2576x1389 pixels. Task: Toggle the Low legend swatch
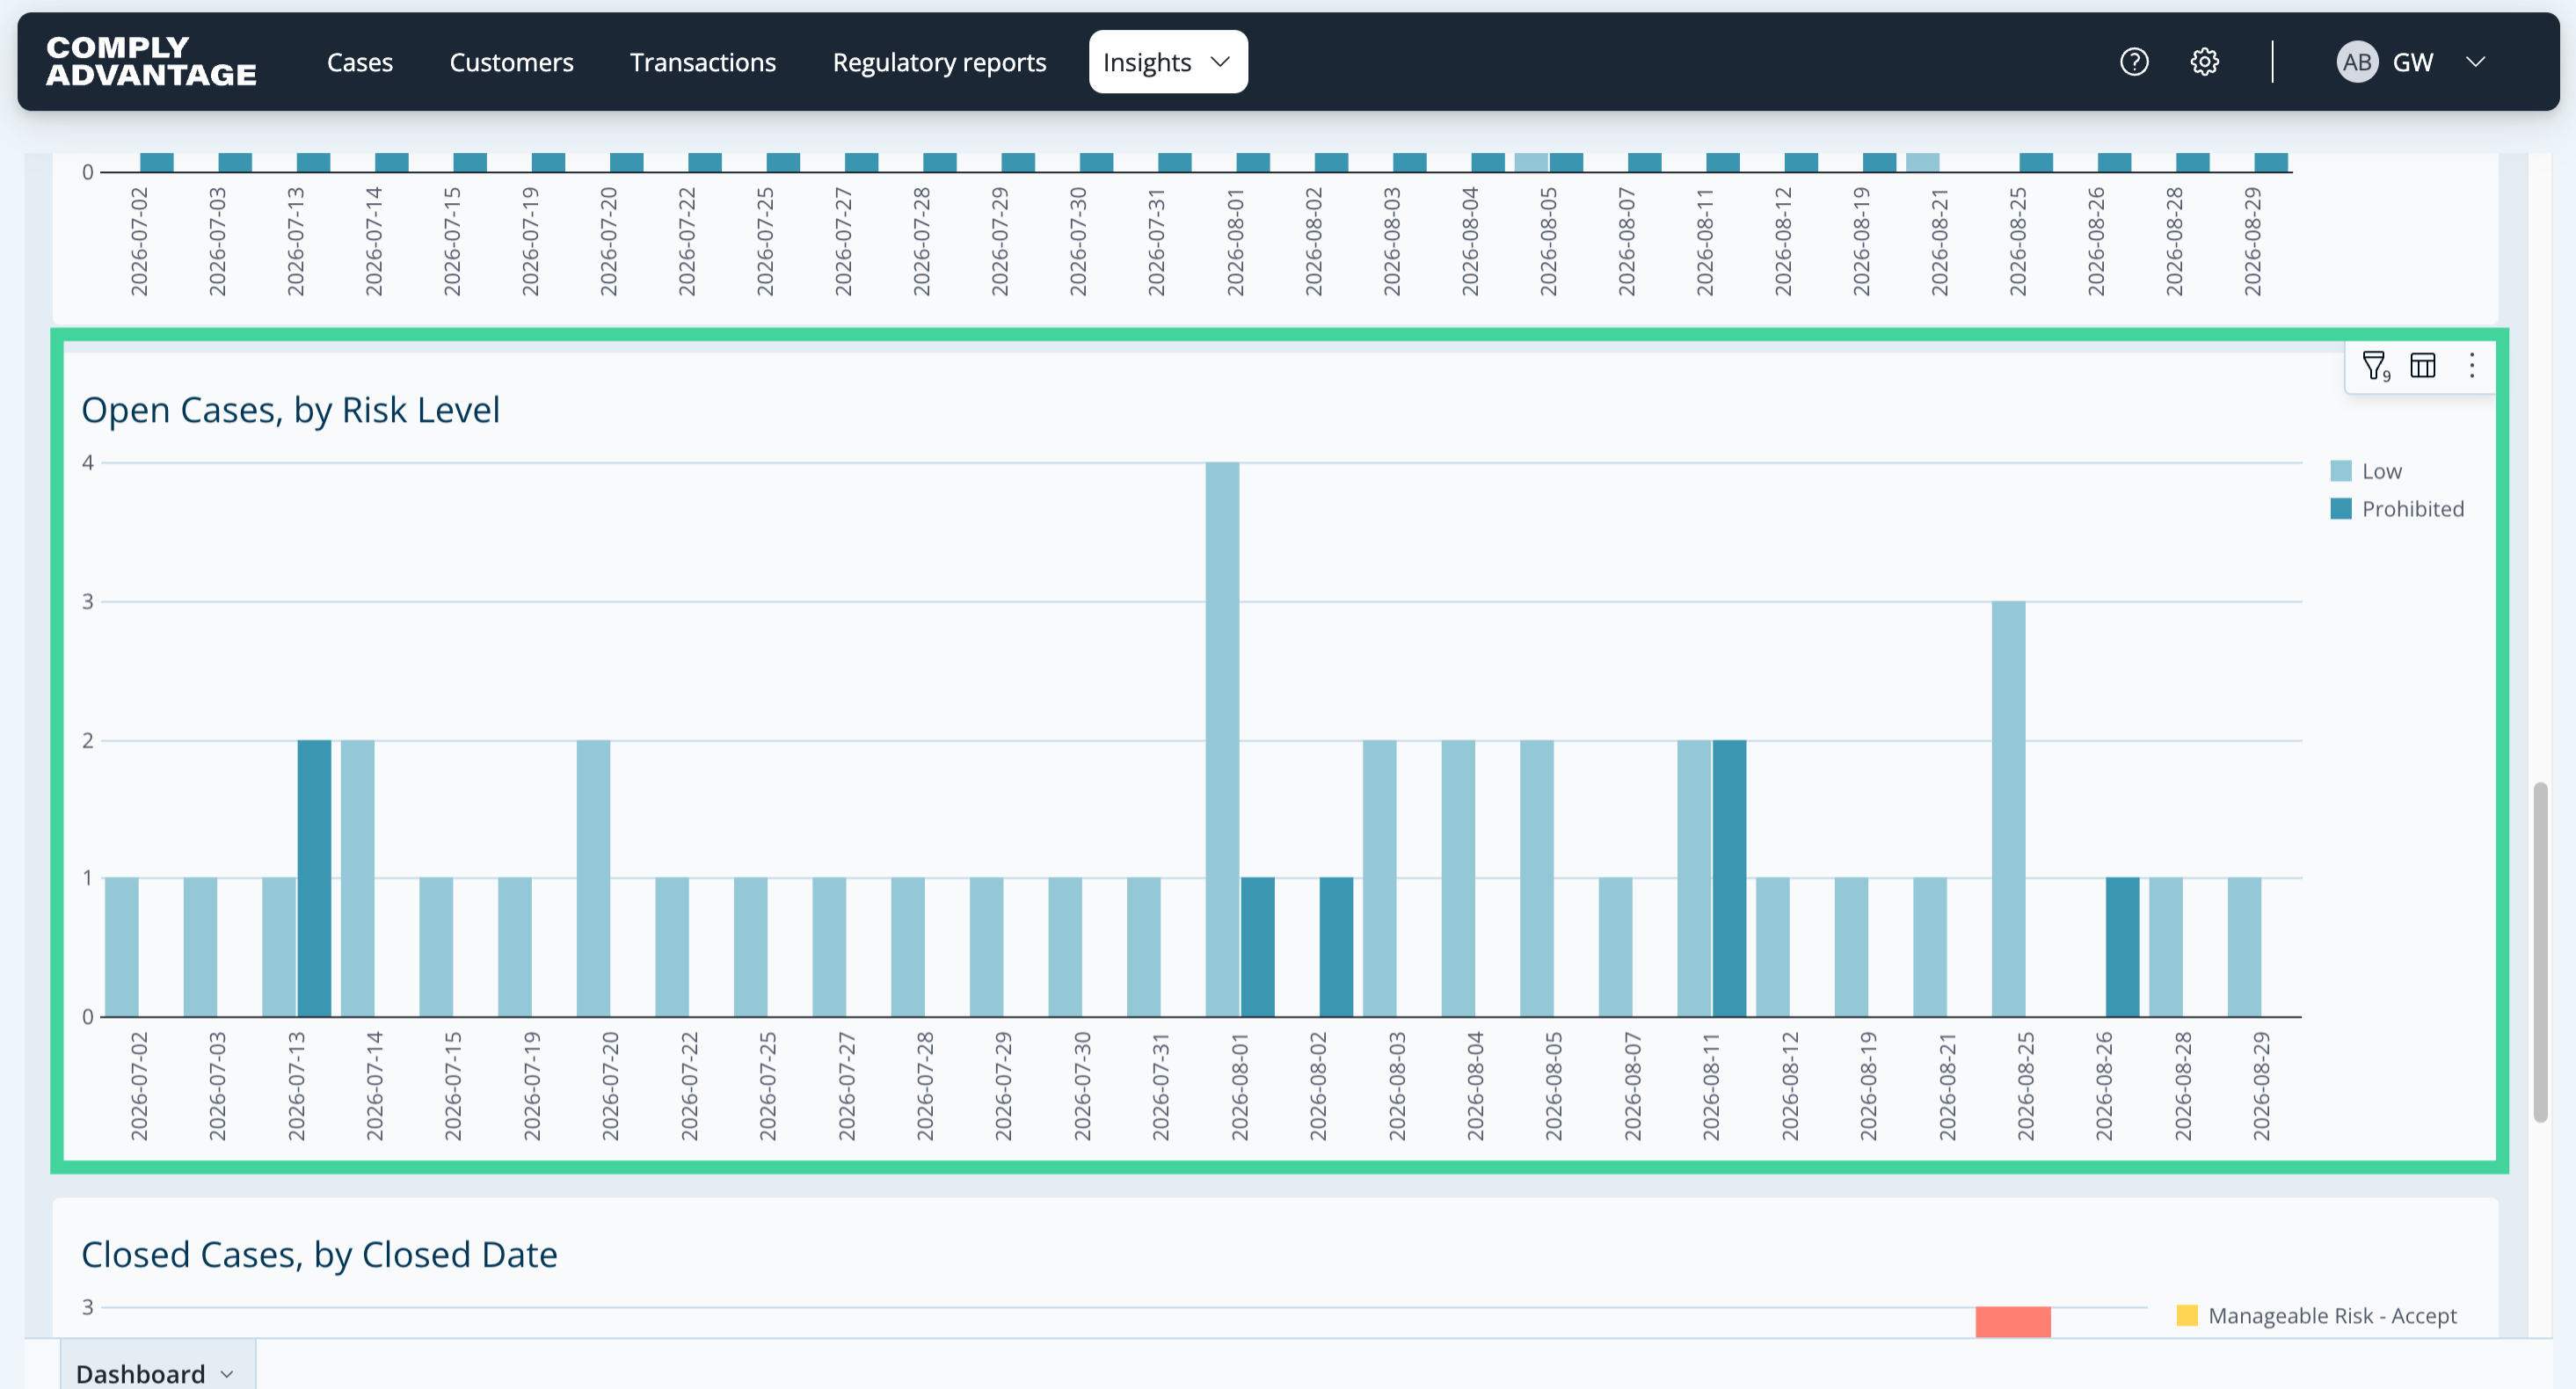coord(2341,471)
